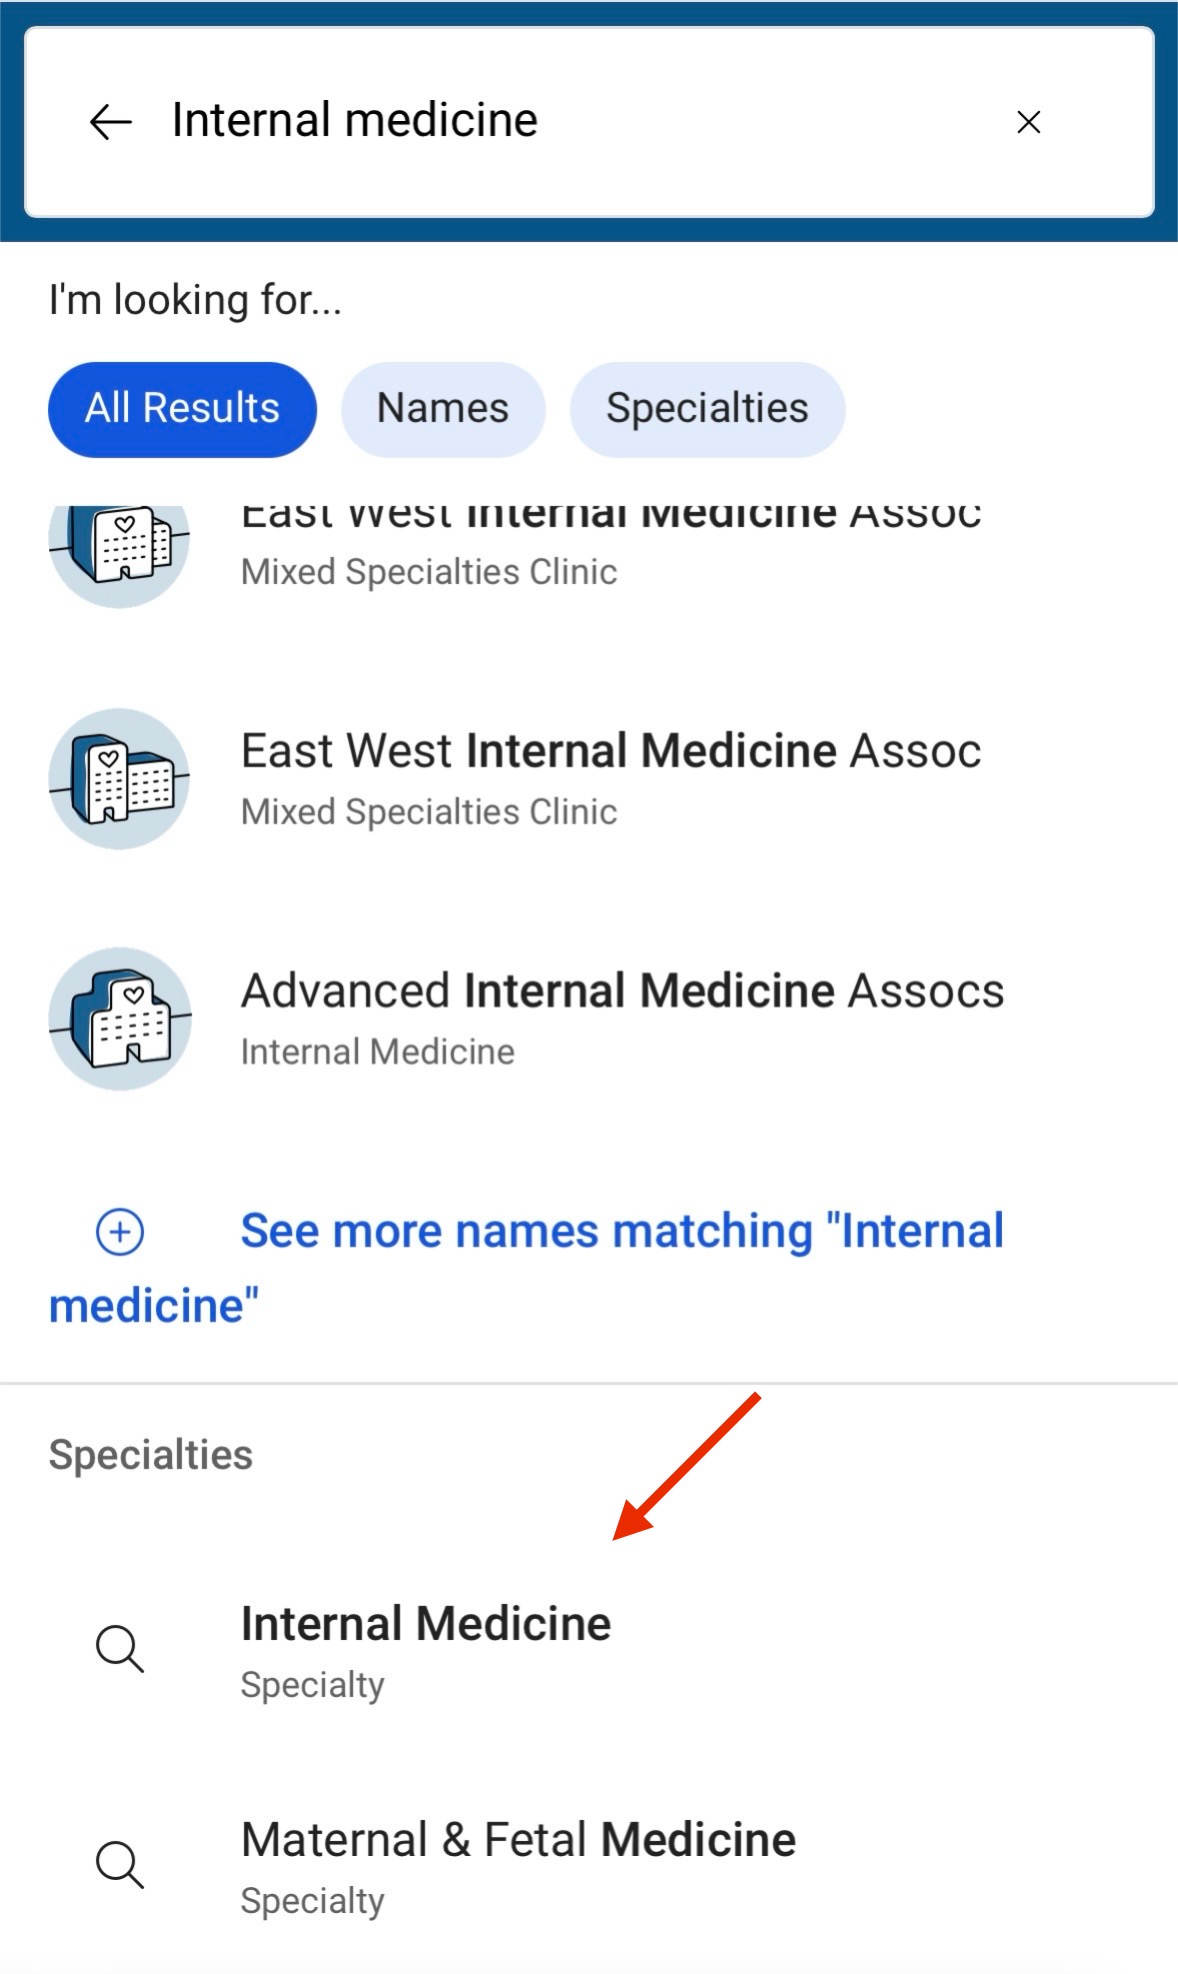Select the All Results filter chip
Image resolution: width=1178 pixels, height=1974 pixels.
click(182, 409)
